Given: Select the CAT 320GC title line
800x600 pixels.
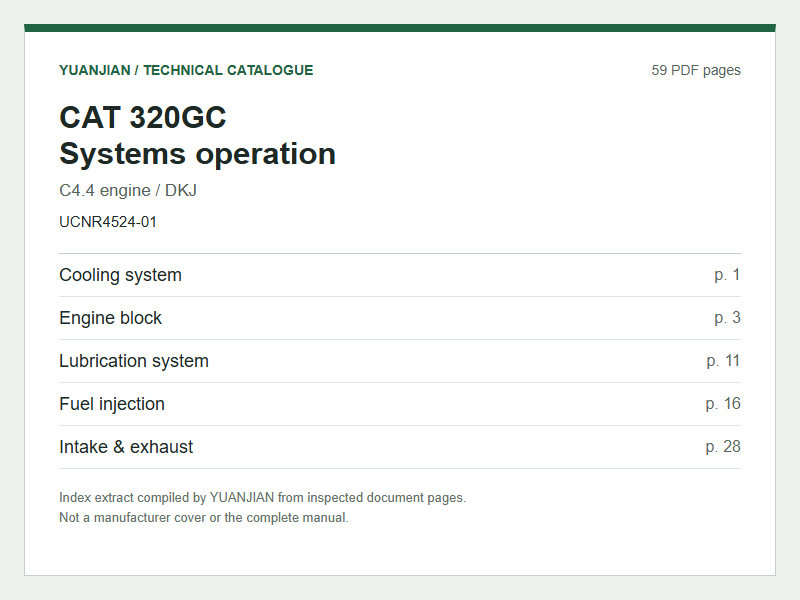Looking at the screenshot, I should (143, 117).
